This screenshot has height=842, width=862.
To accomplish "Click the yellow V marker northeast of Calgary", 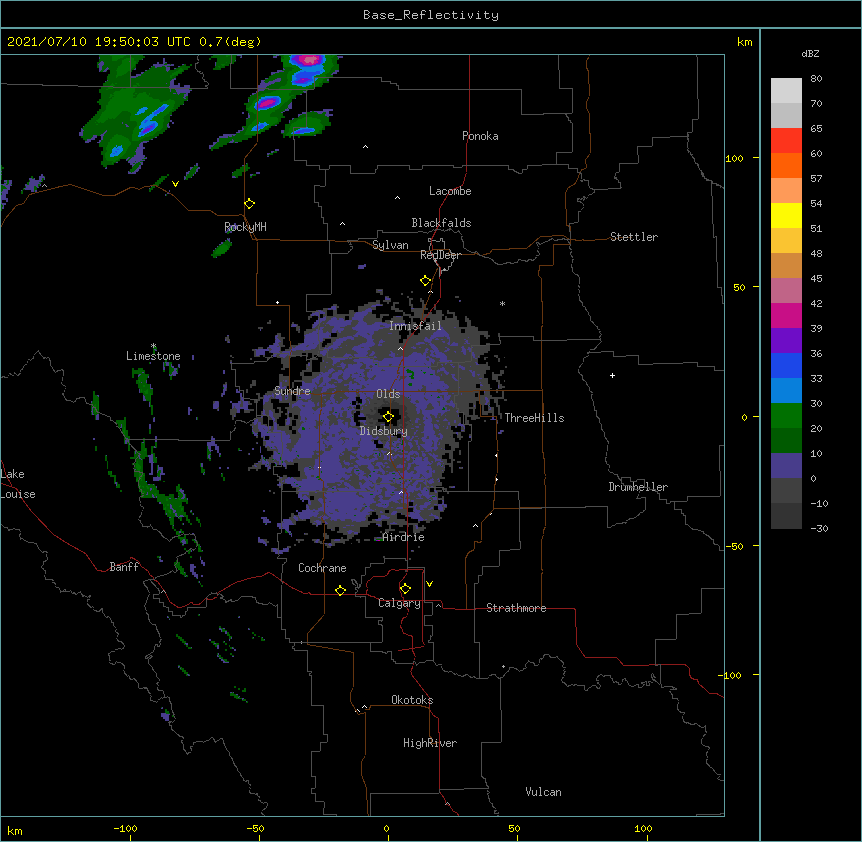I will tap(429, 584).
